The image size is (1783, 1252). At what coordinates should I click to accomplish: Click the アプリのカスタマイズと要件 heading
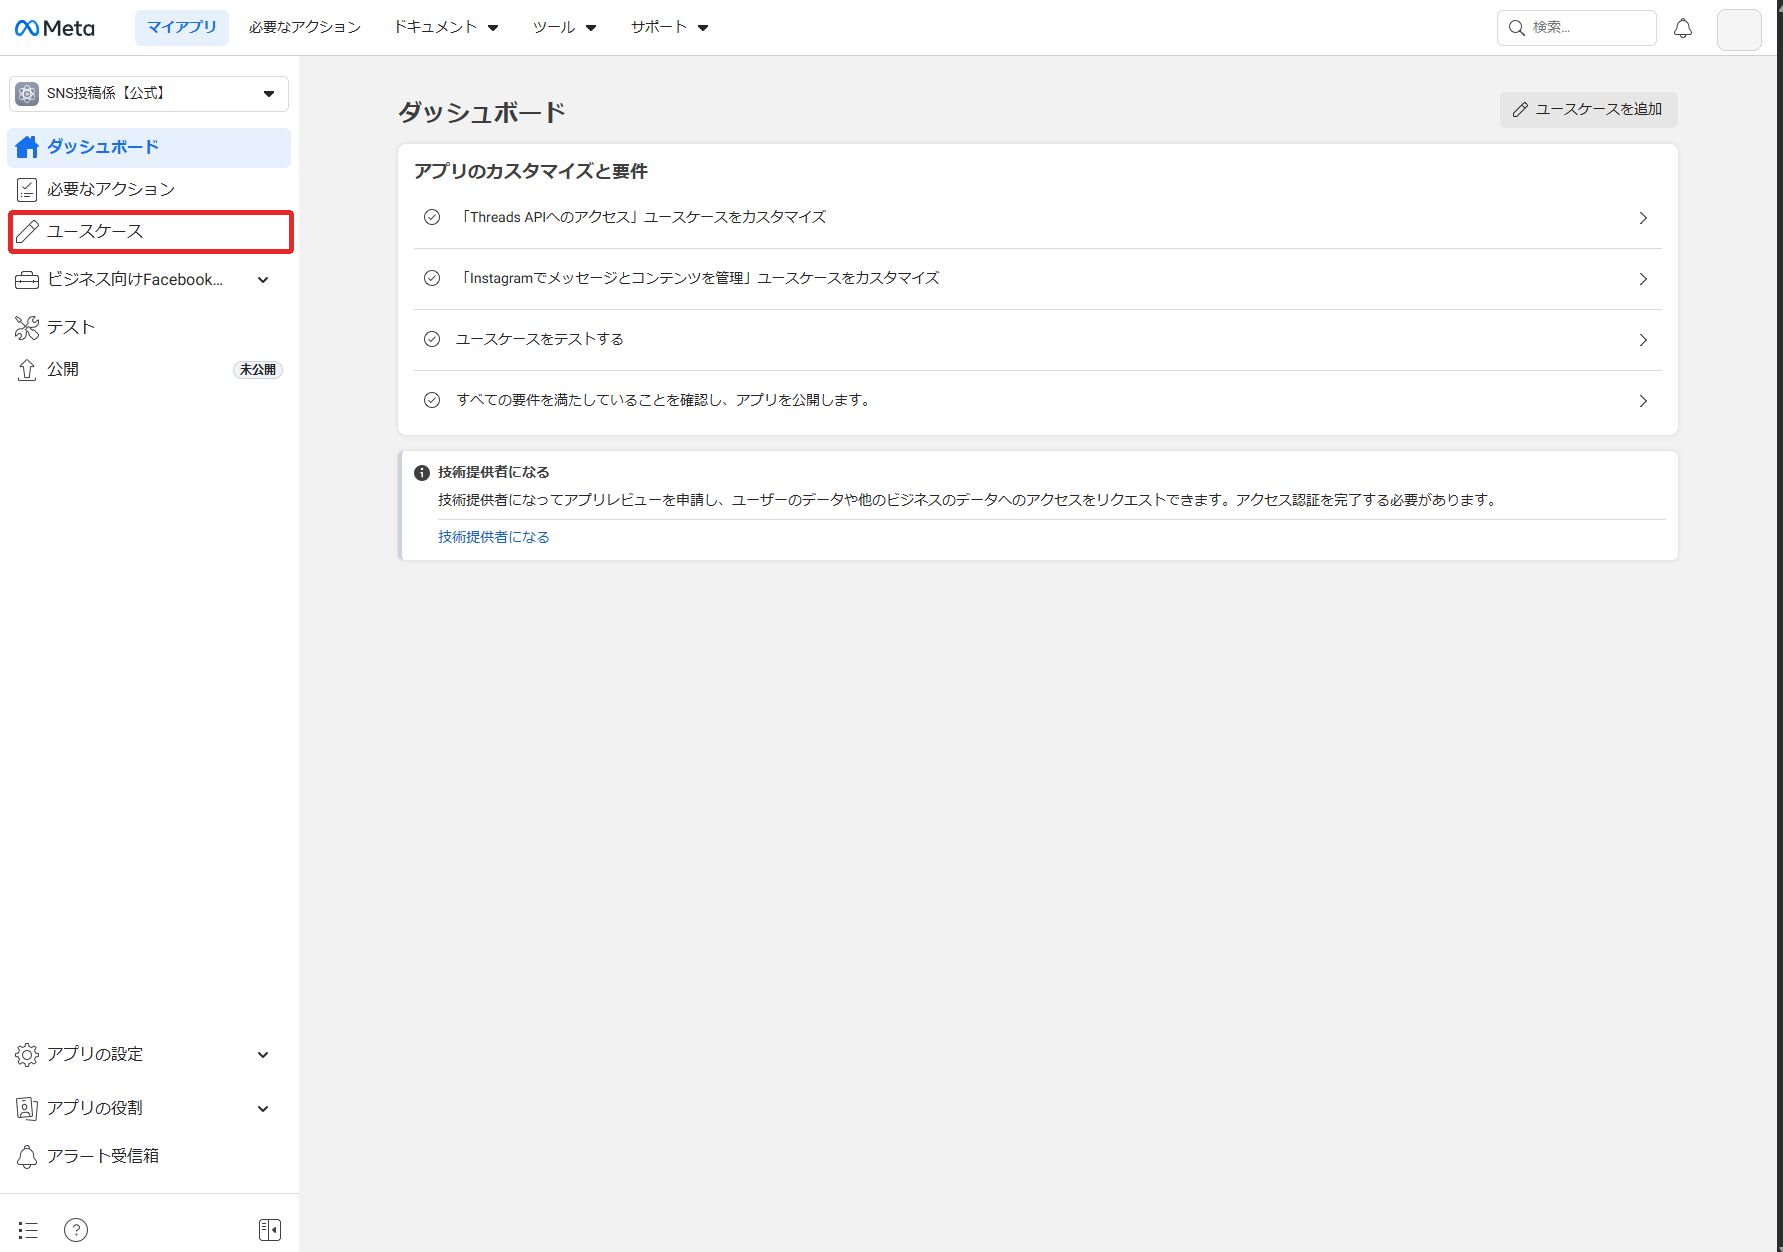[531, 171]
